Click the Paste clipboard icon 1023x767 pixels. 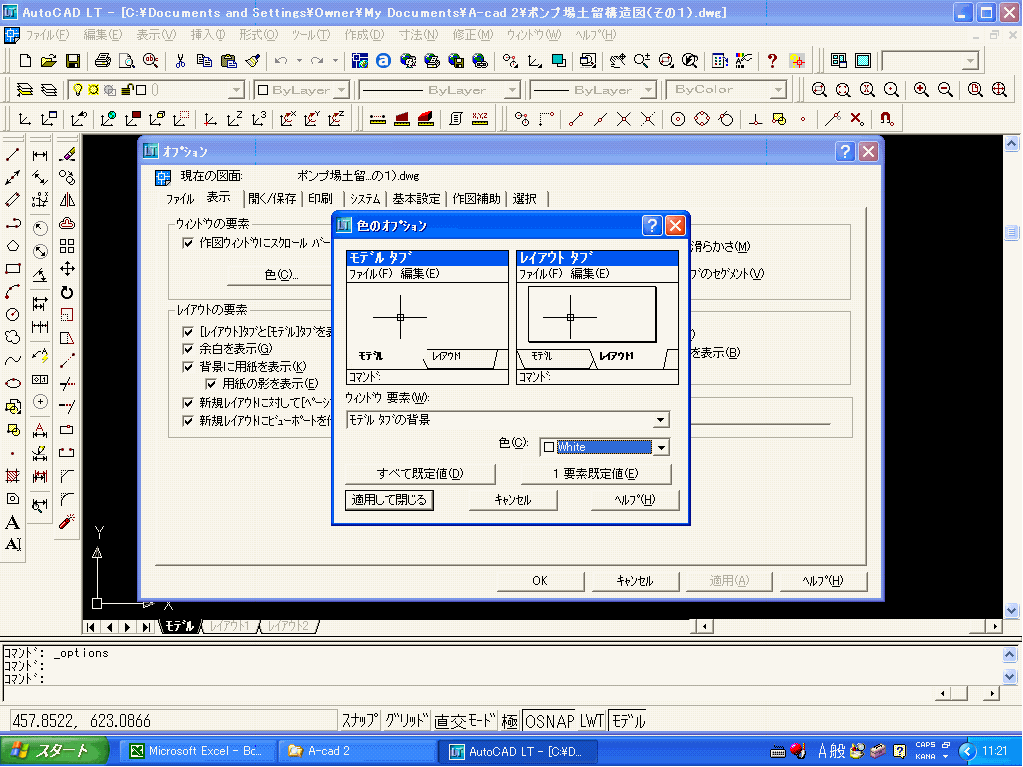click(228, 61)
